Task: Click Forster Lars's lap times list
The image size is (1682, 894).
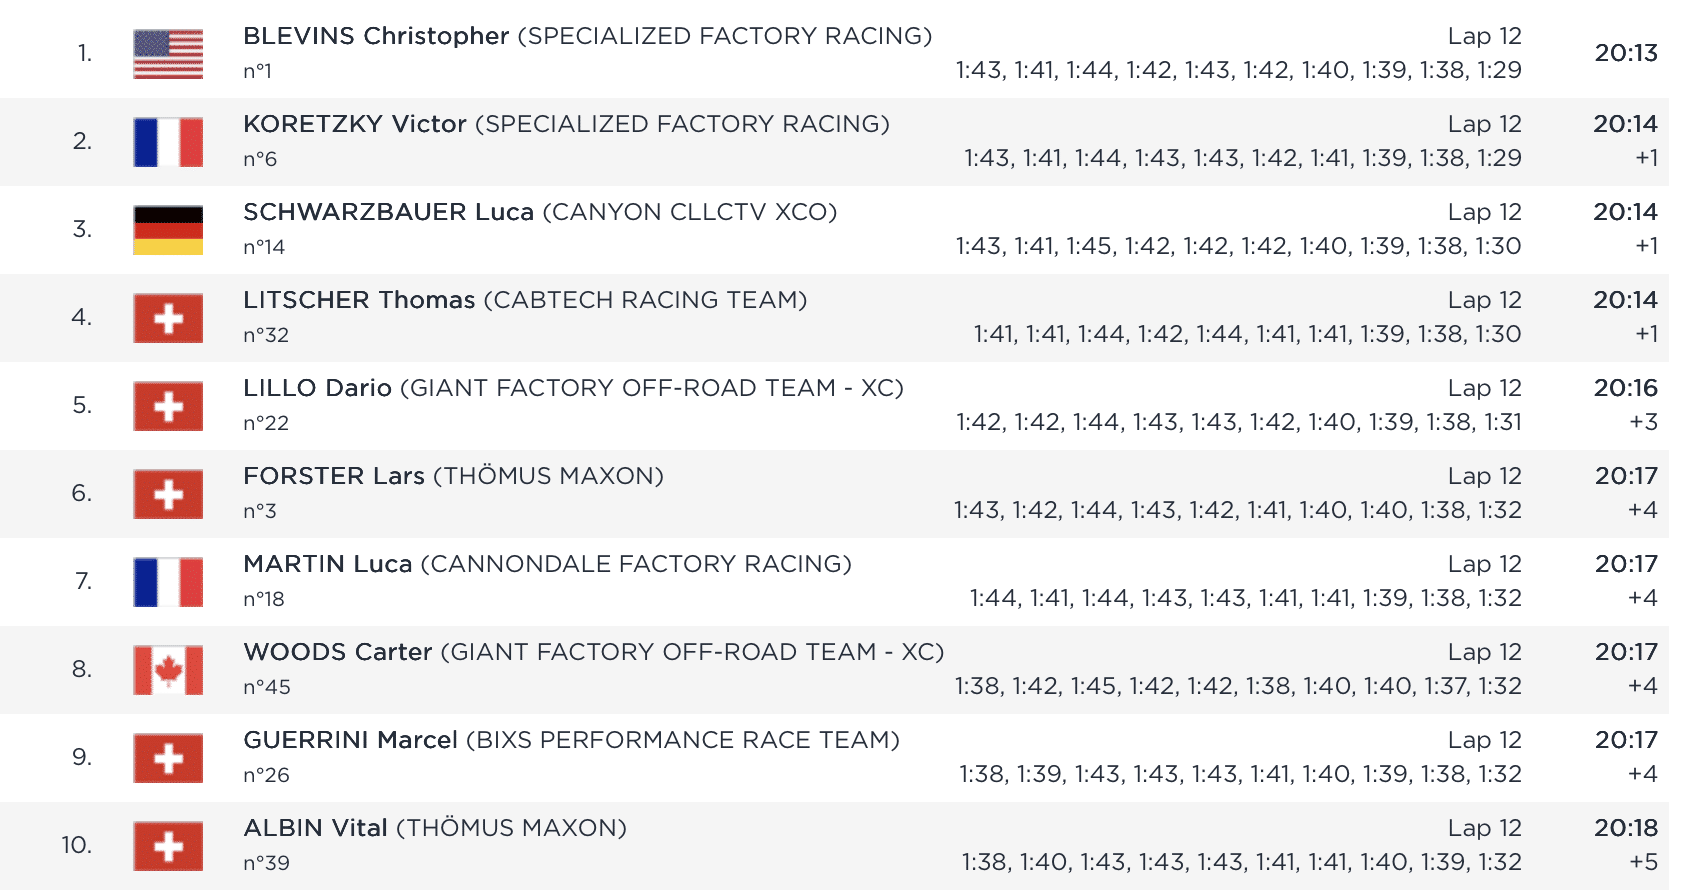Action: coord(1237,510)
